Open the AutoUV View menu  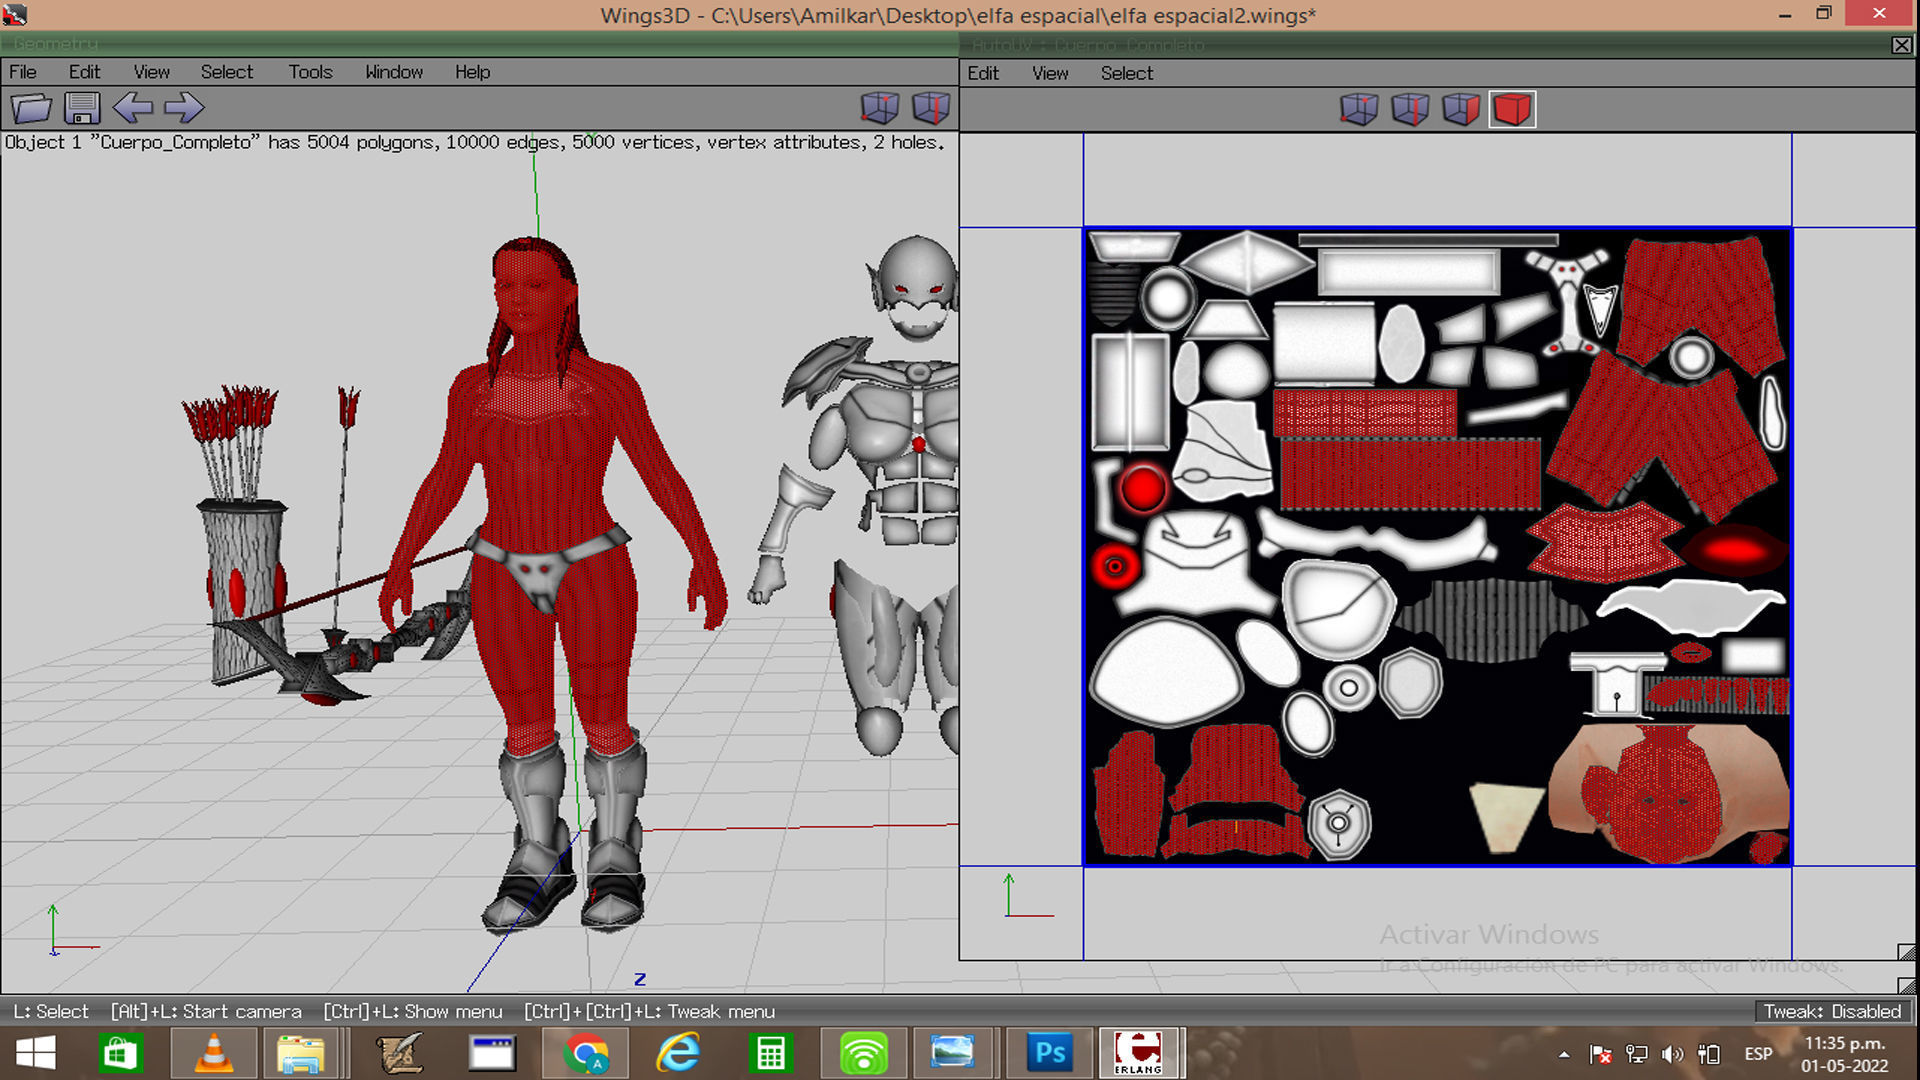coord(1050,73)
